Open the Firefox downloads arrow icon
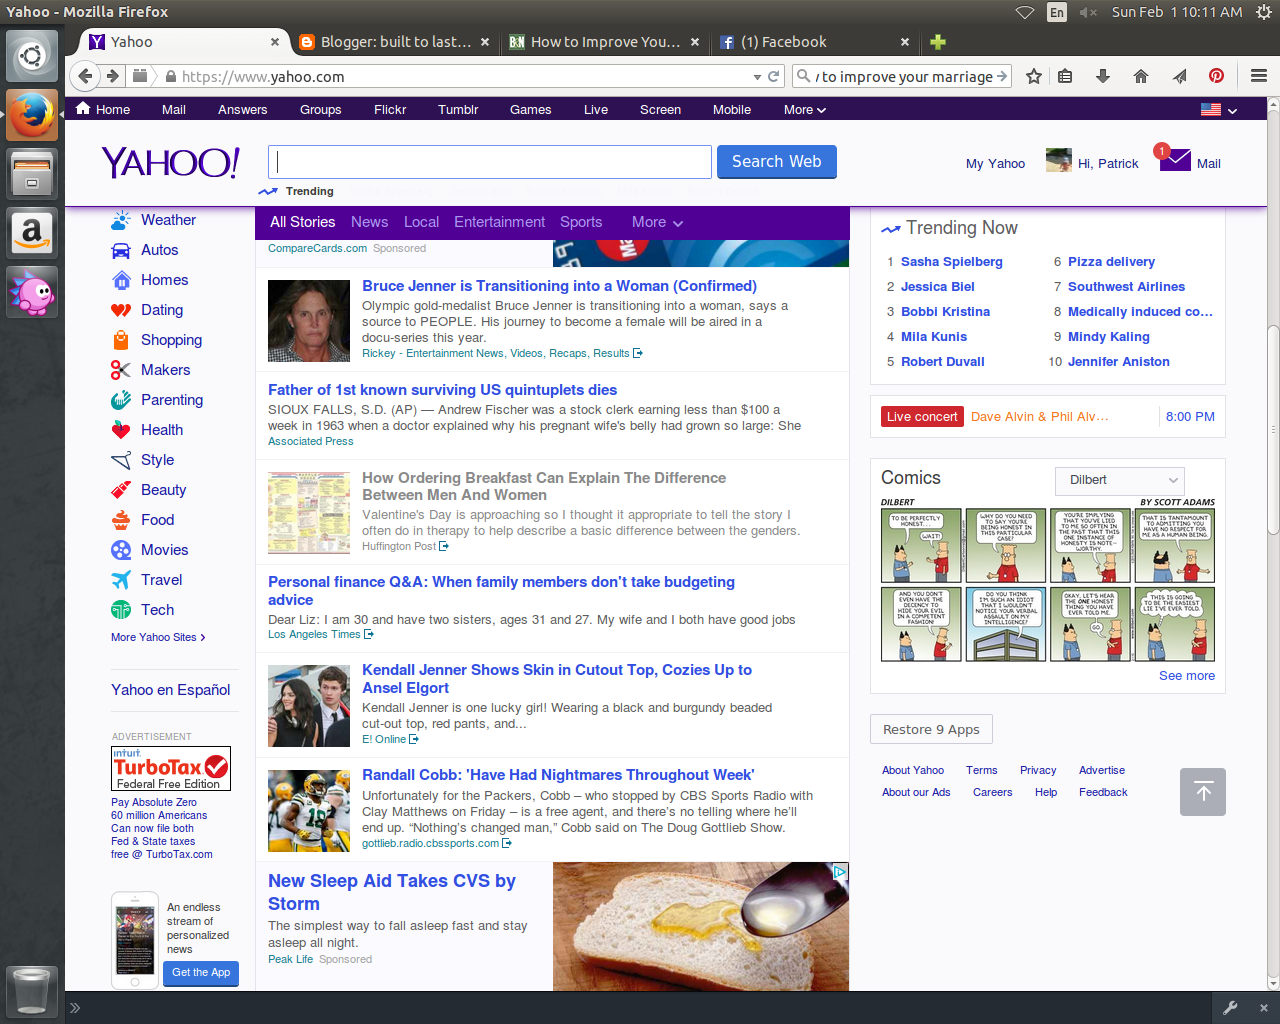The width and height of the screenshot is (1280, 1024). (1103, 76)
